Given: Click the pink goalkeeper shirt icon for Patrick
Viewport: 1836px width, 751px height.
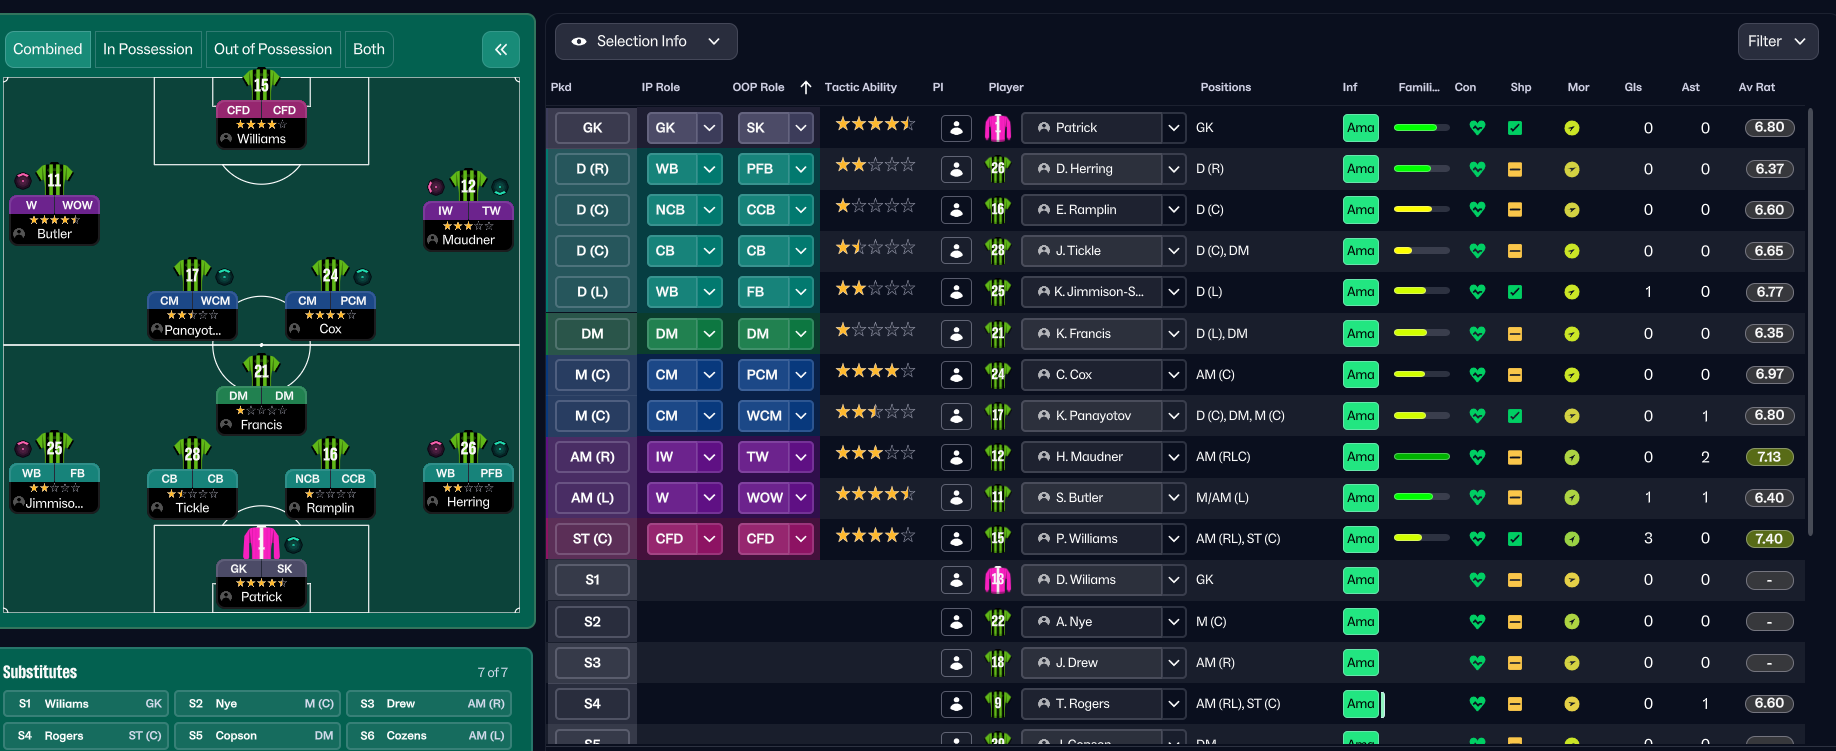Looking at the screenshot, I should [x=997, y=128].
